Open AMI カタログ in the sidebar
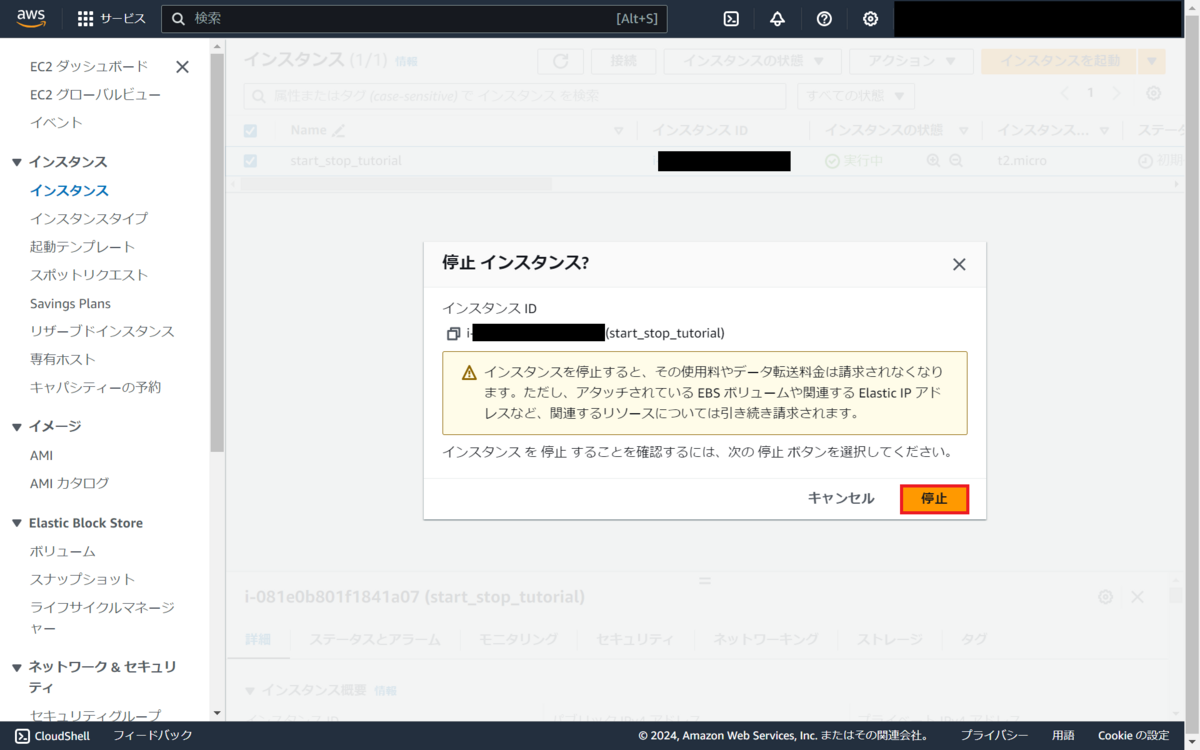The width and height of the screenshot is (1200, 750). pyautogui.click(x=69, y=483)
